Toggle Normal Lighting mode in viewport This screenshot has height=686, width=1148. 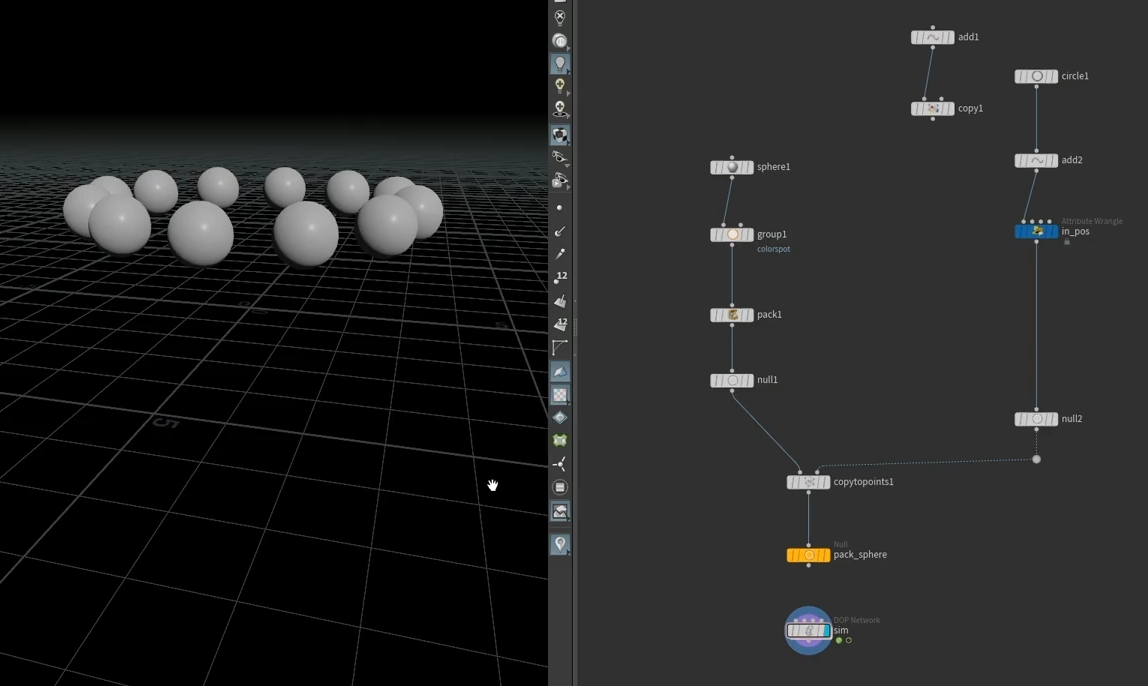560,64
